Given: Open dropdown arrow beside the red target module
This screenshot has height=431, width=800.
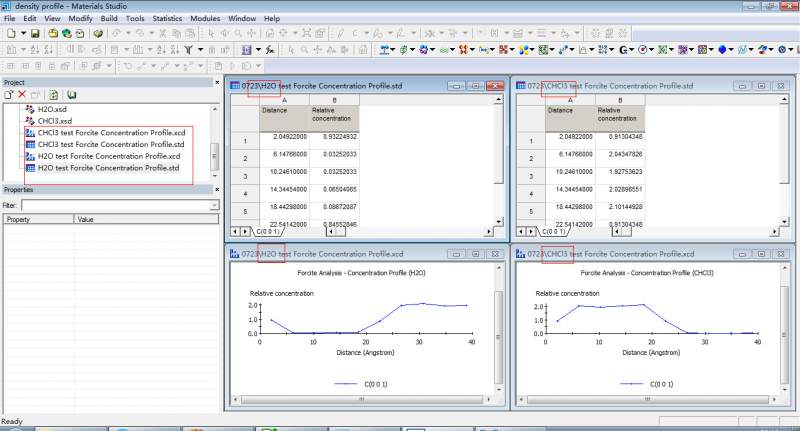Looking at the screenshot, I should tap(652, 50).
